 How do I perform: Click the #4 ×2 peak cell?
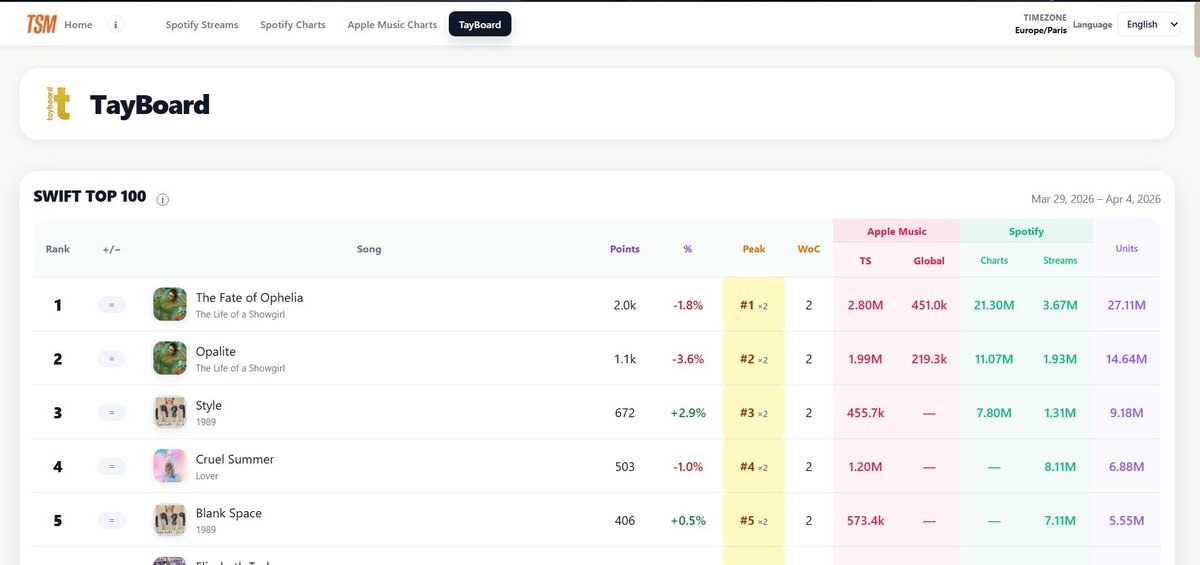coord(754,467)
